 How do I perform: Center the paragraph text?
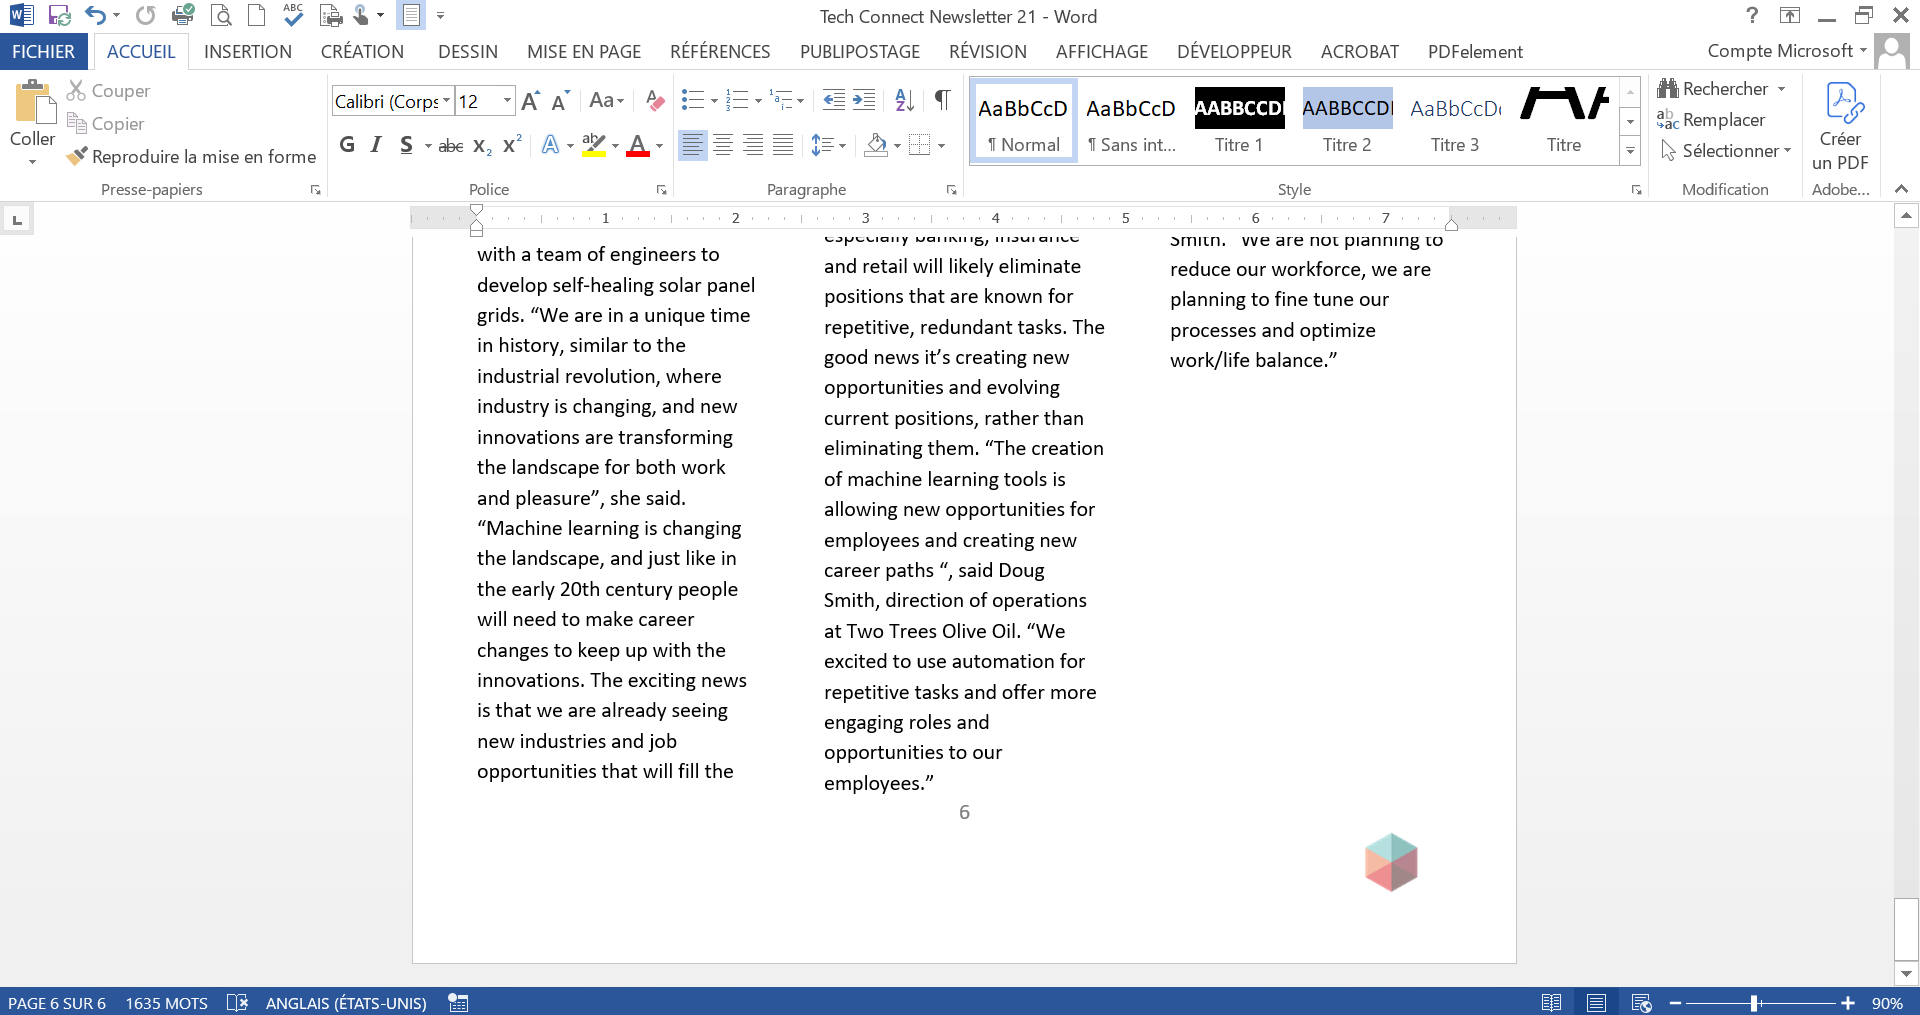click(x=723, y=145)
